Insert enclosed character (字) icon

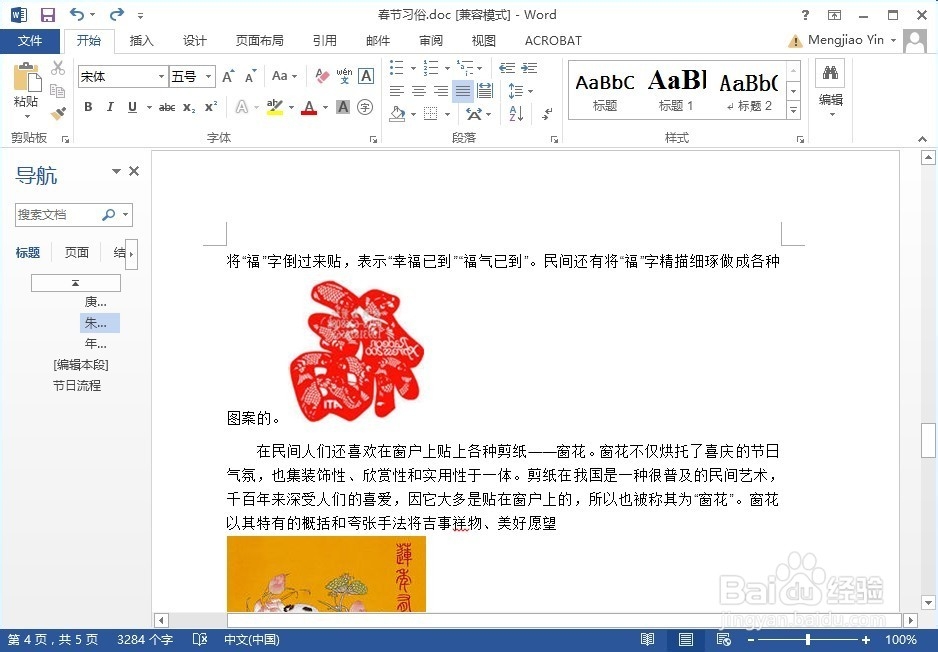[365, 107]
